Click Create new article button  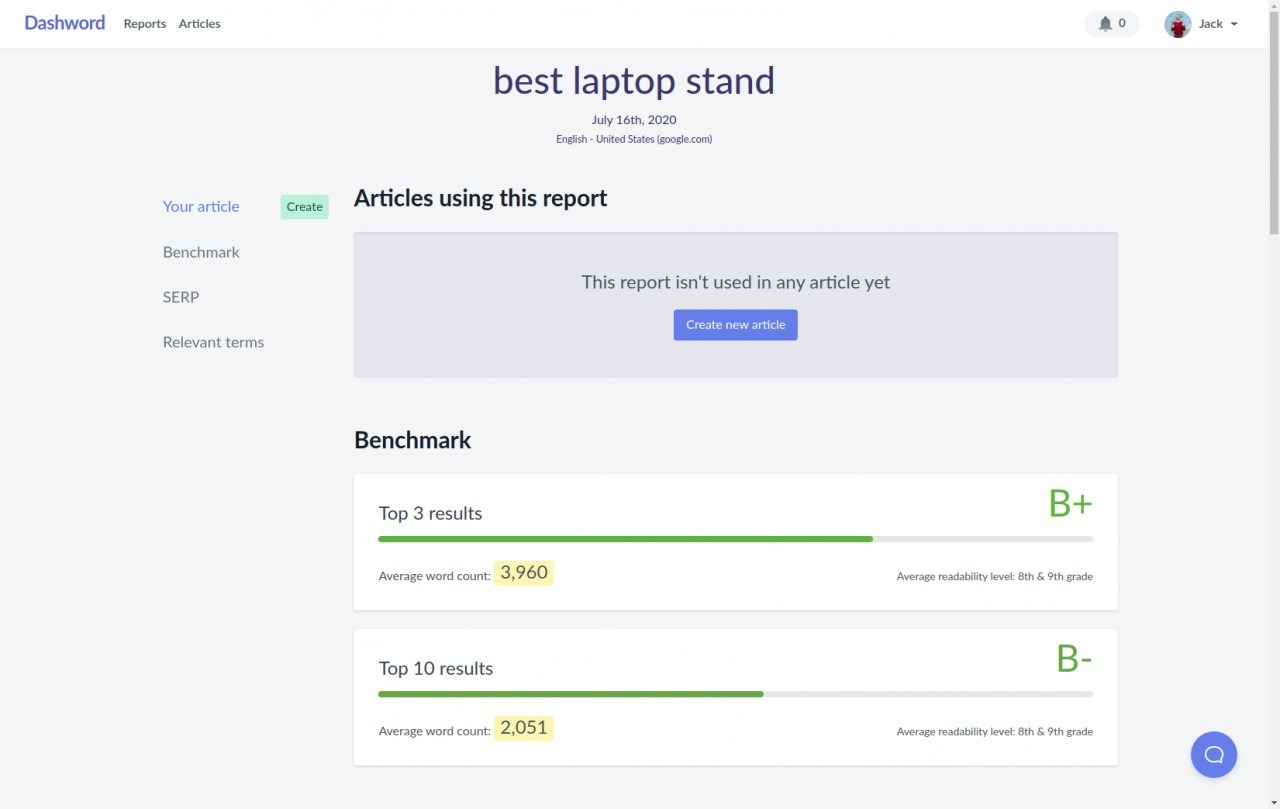[x=736, y=325]
